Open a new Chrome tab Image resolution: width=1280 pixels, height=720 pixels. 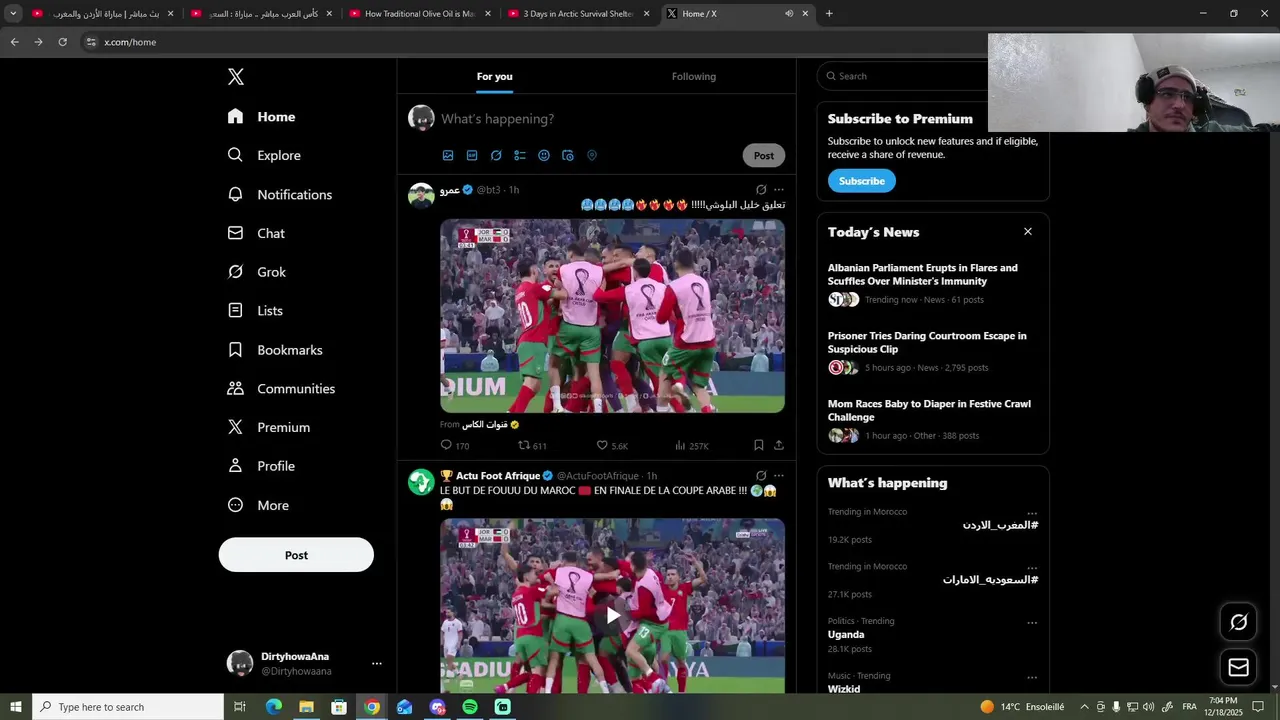coord(829,14)
